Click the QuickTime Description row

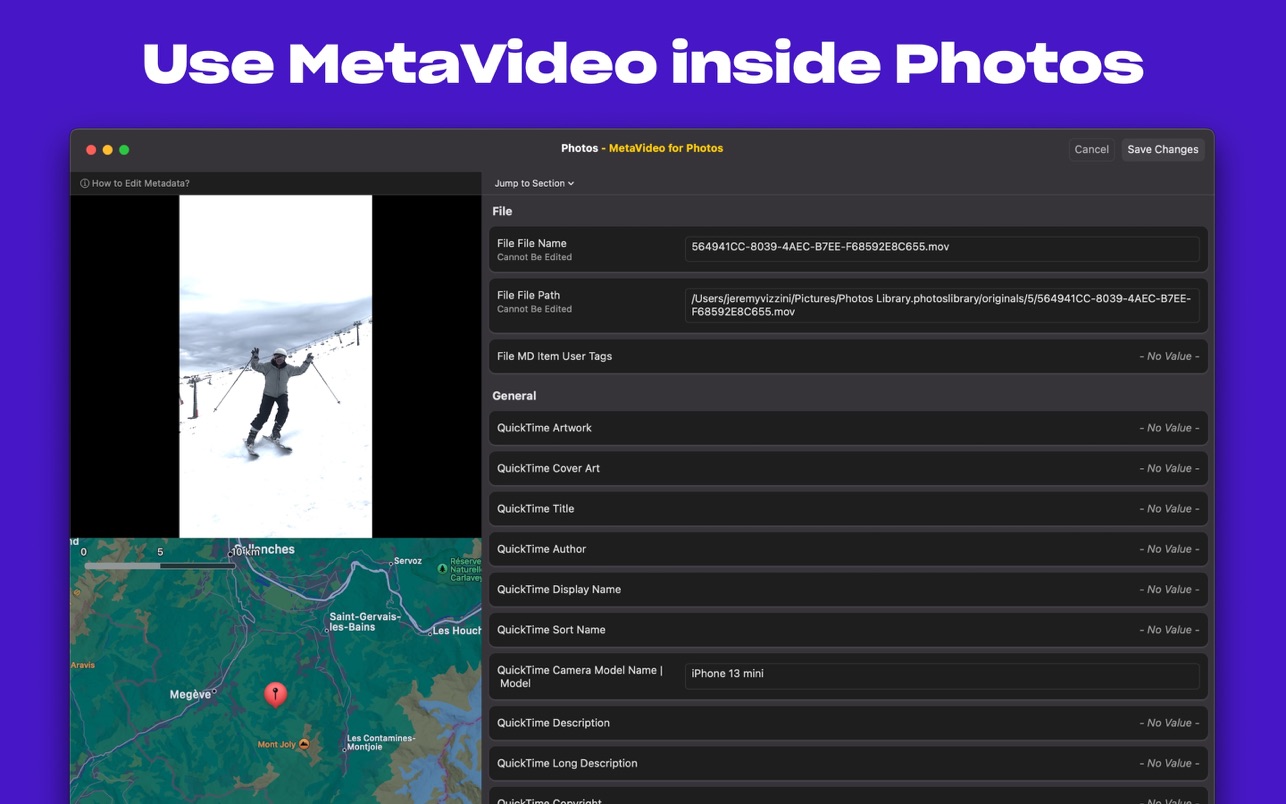847,723
